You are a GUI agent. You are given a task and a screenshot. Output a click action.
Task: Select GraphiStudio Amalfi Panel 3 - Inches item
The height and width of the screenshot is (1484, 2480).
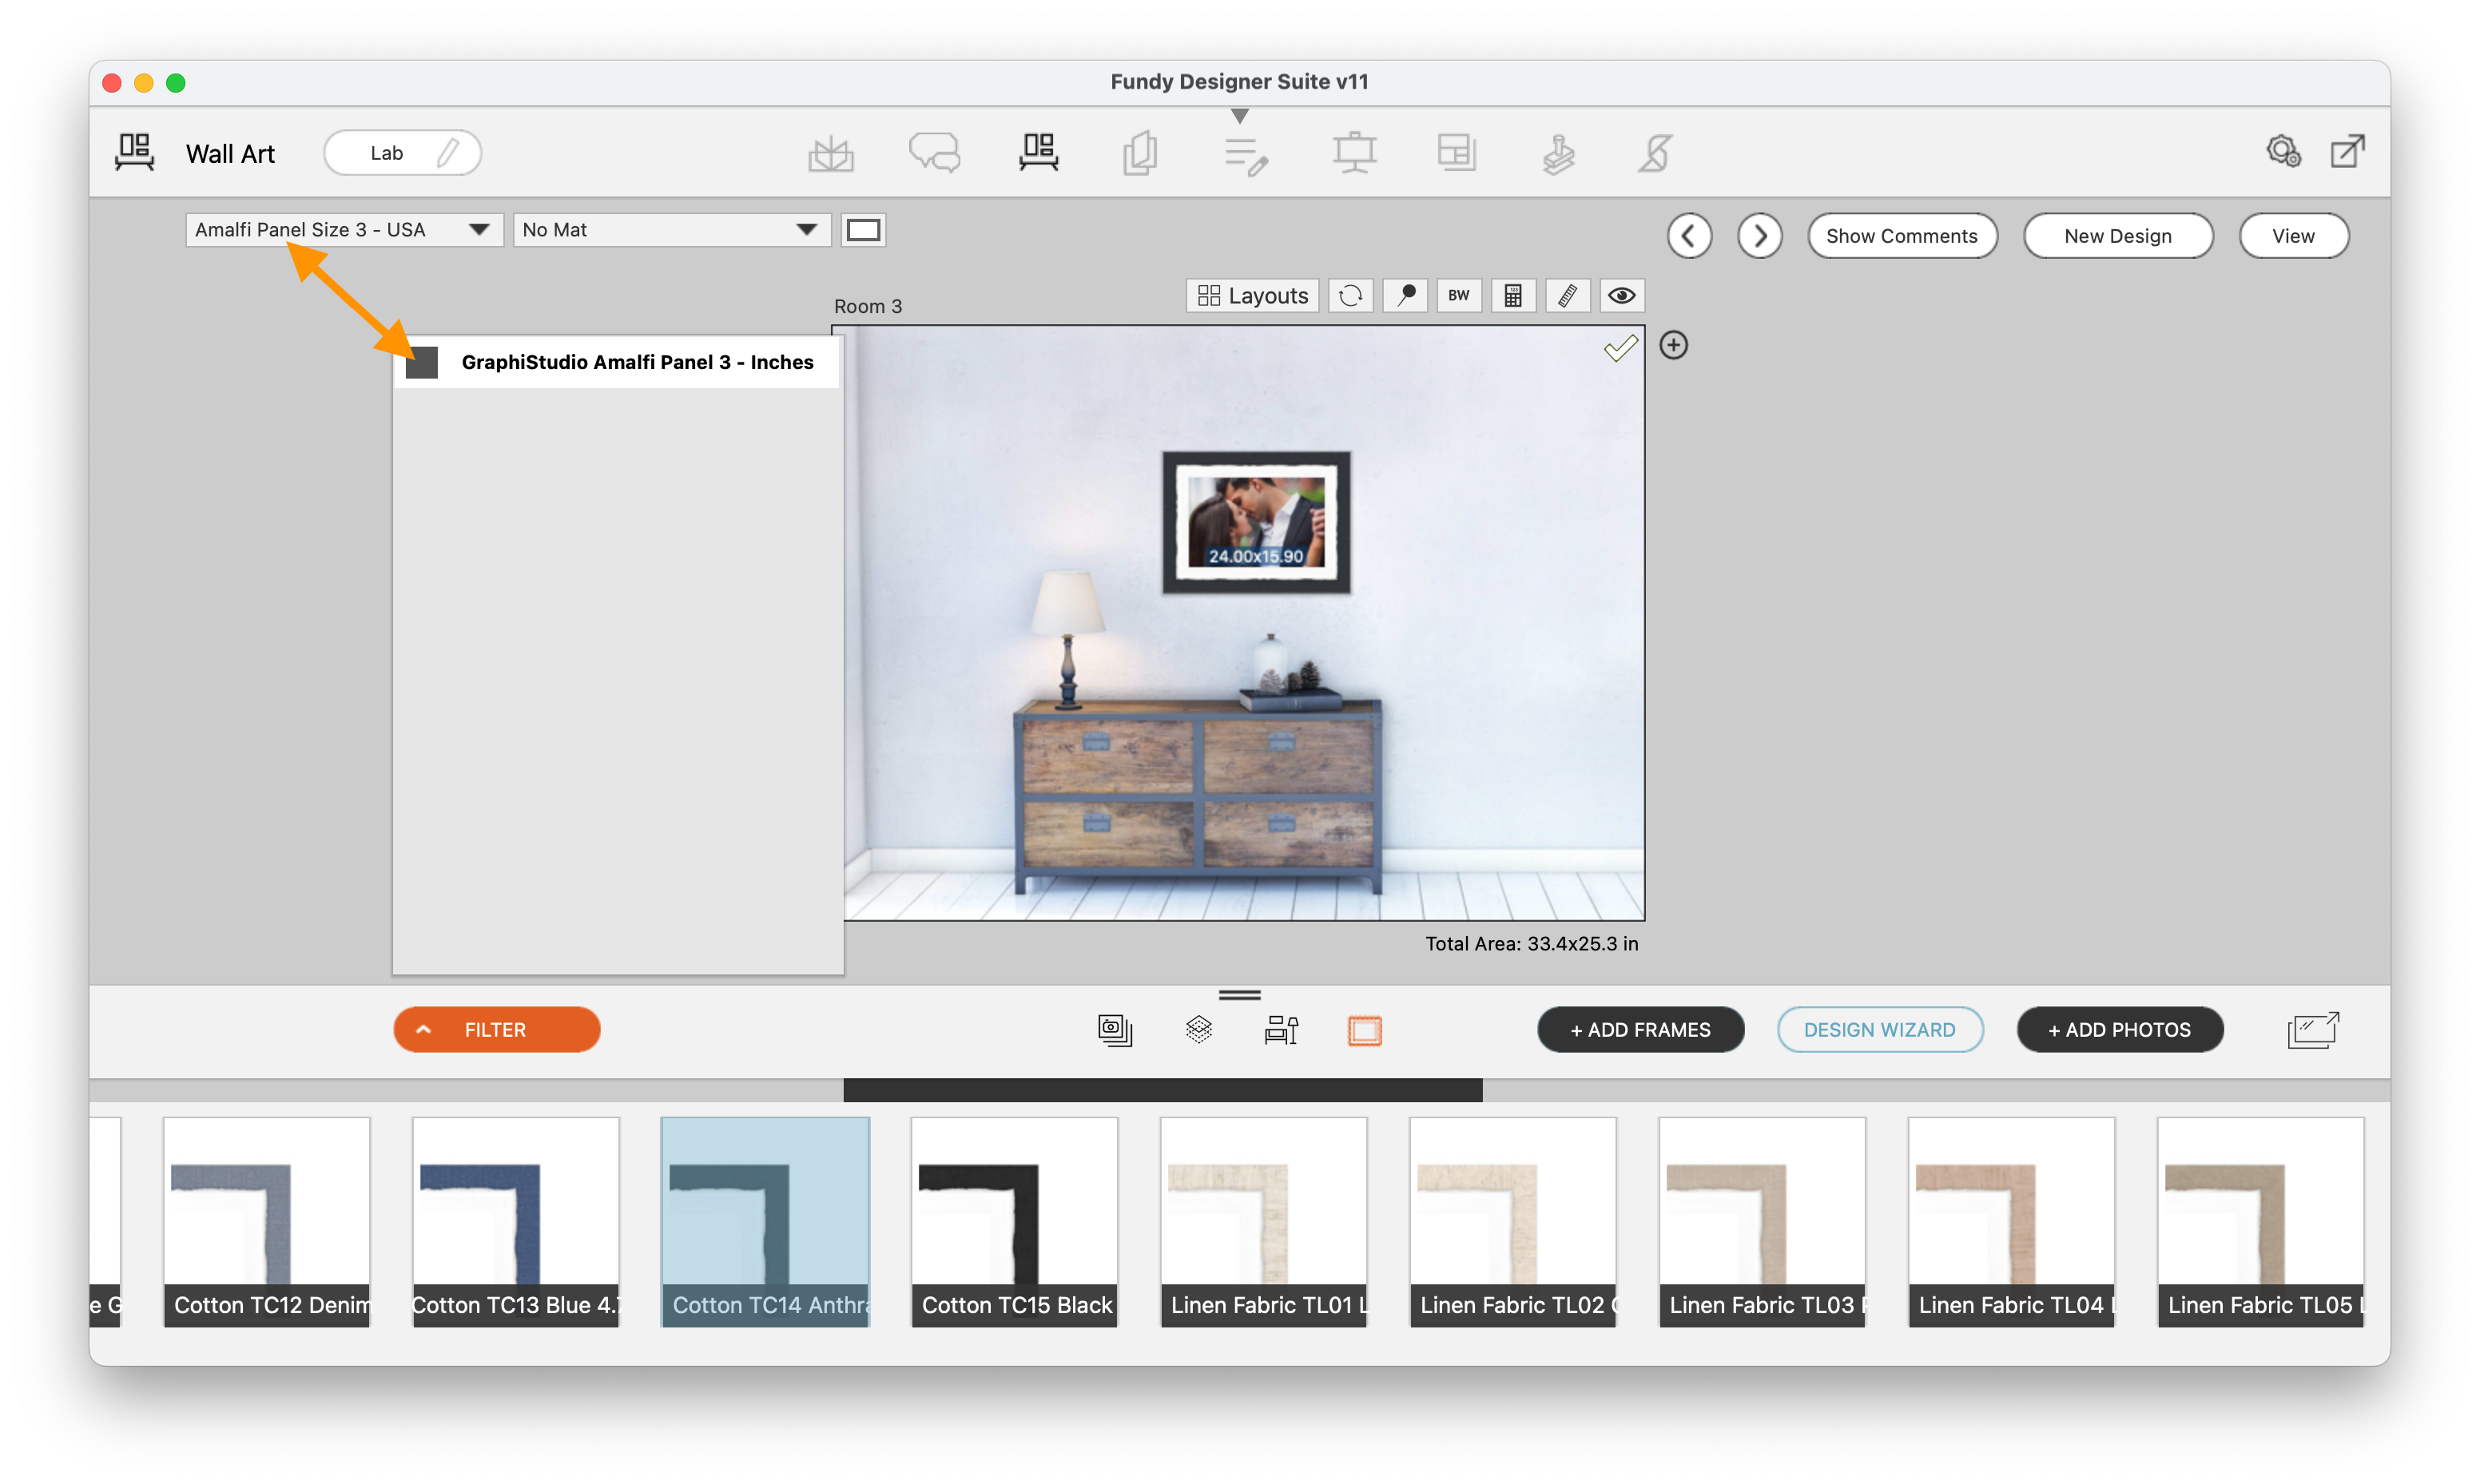pos(617,362)
